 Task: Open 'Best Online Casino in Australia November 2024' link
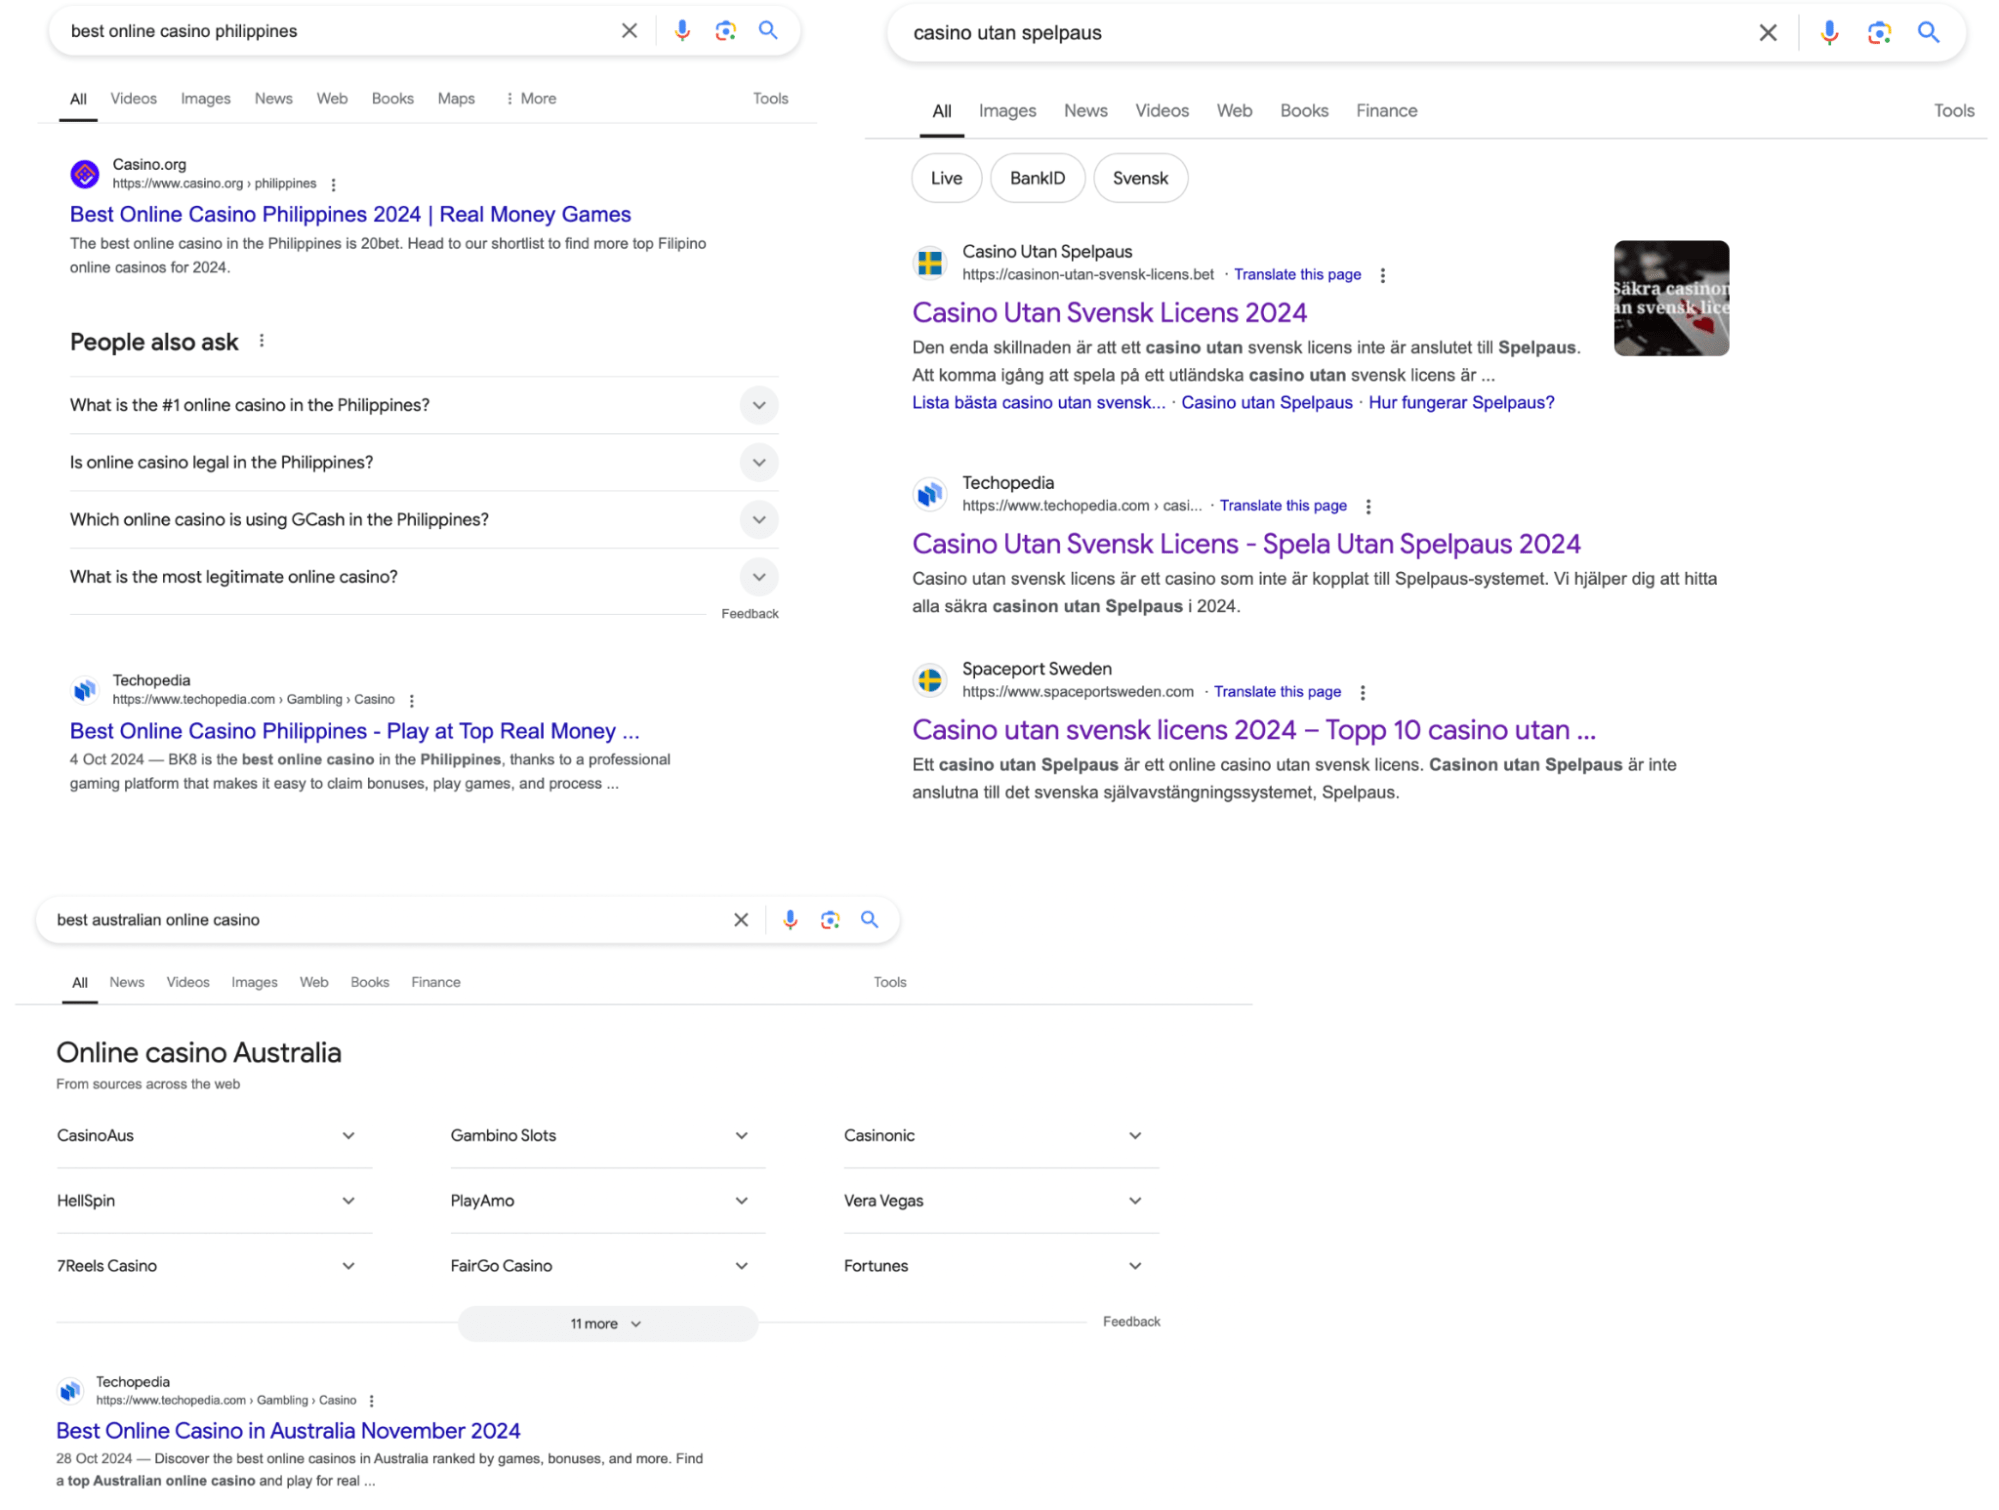click(288, 1431)
